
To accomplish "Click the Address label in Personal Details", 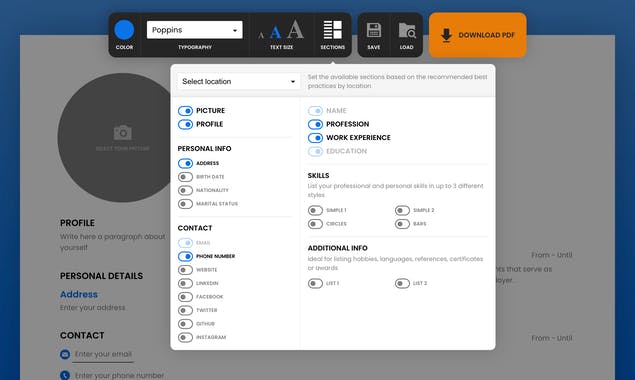I will (79, 294).
